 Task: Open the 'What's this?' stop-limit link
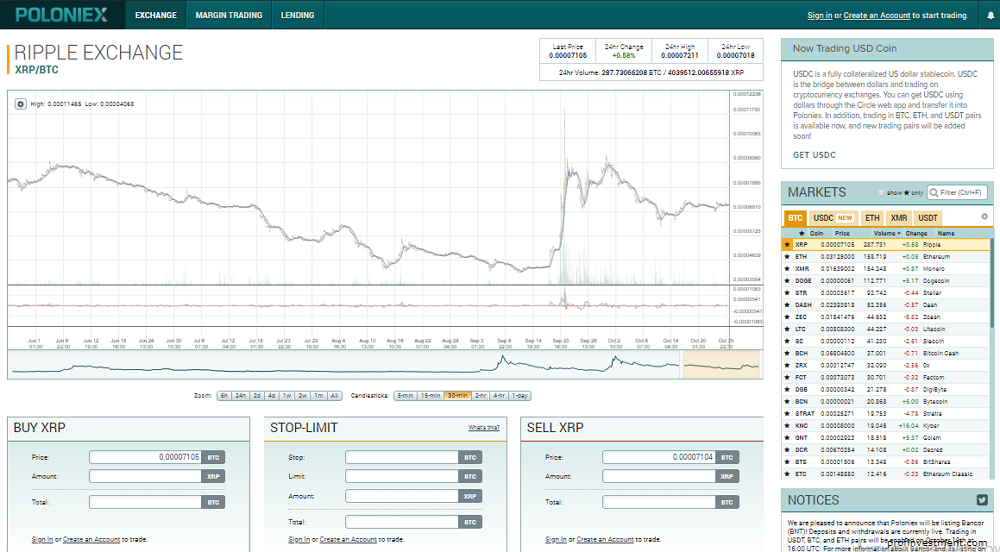(484, 428)
